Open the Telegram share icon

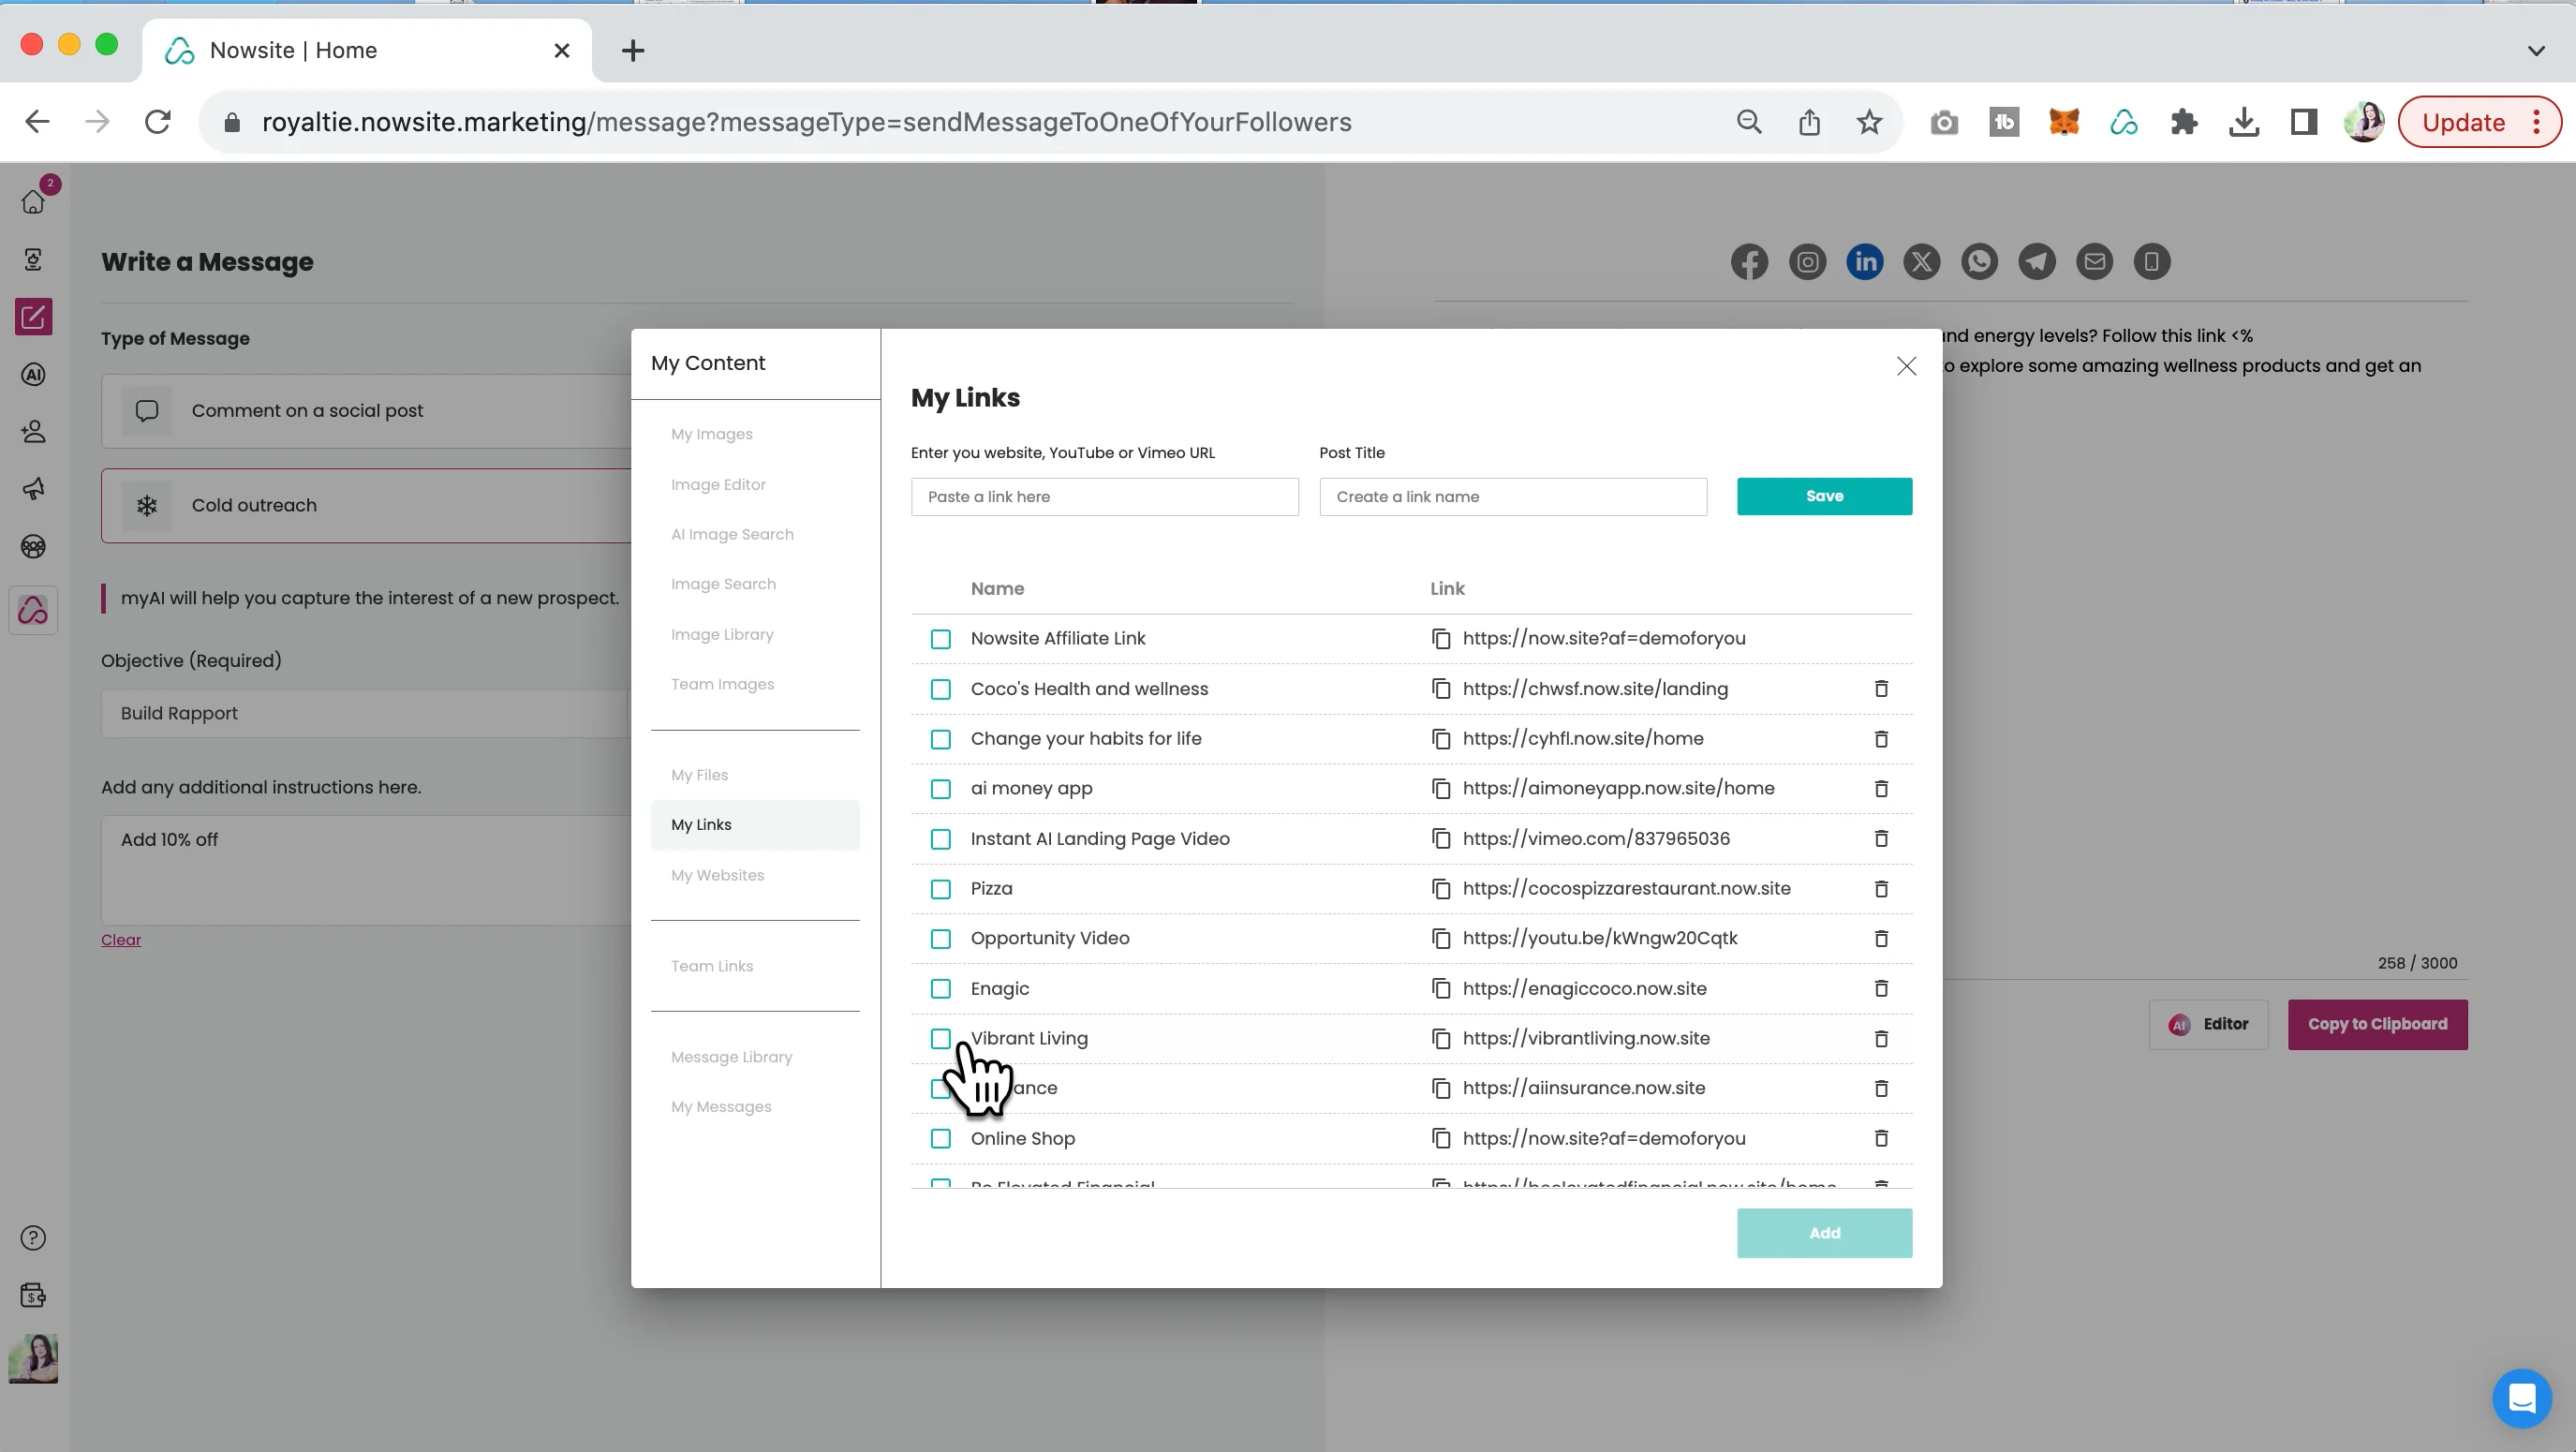(2037, 261)
